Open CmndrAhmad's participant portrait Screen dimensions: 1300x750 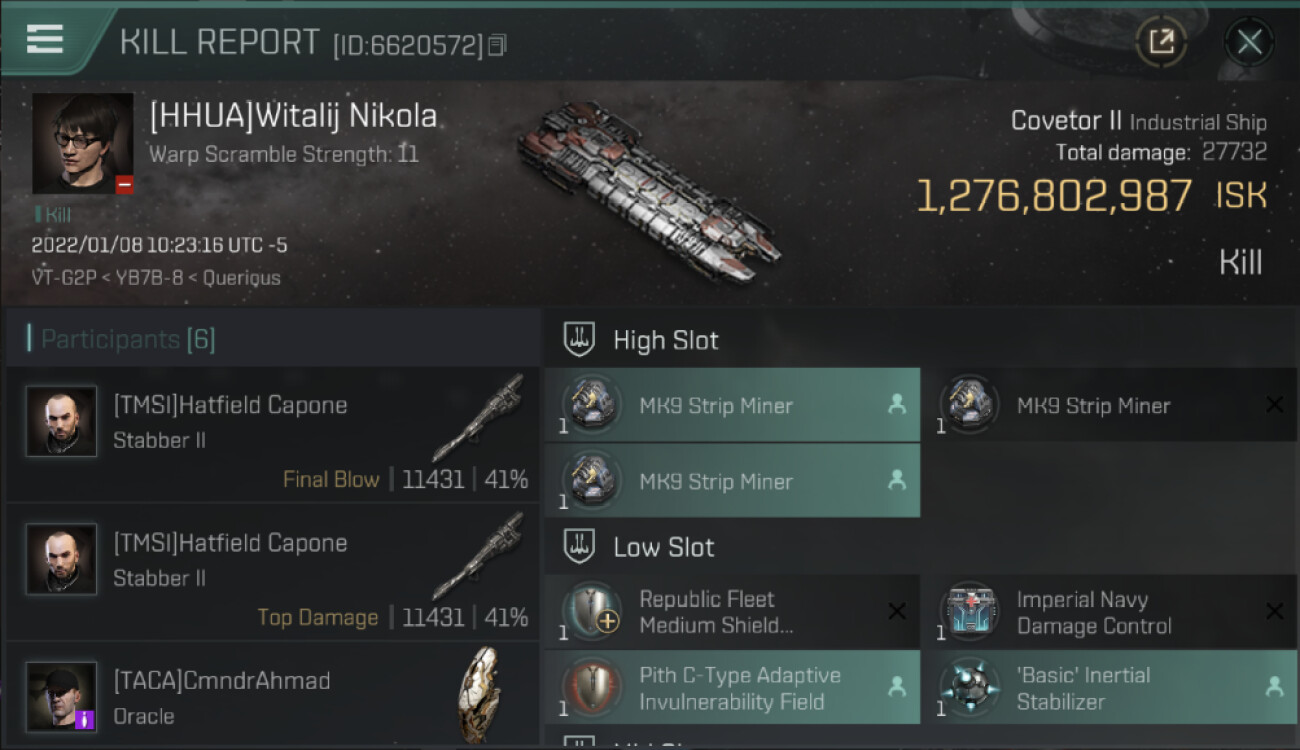tap(62, 695)
